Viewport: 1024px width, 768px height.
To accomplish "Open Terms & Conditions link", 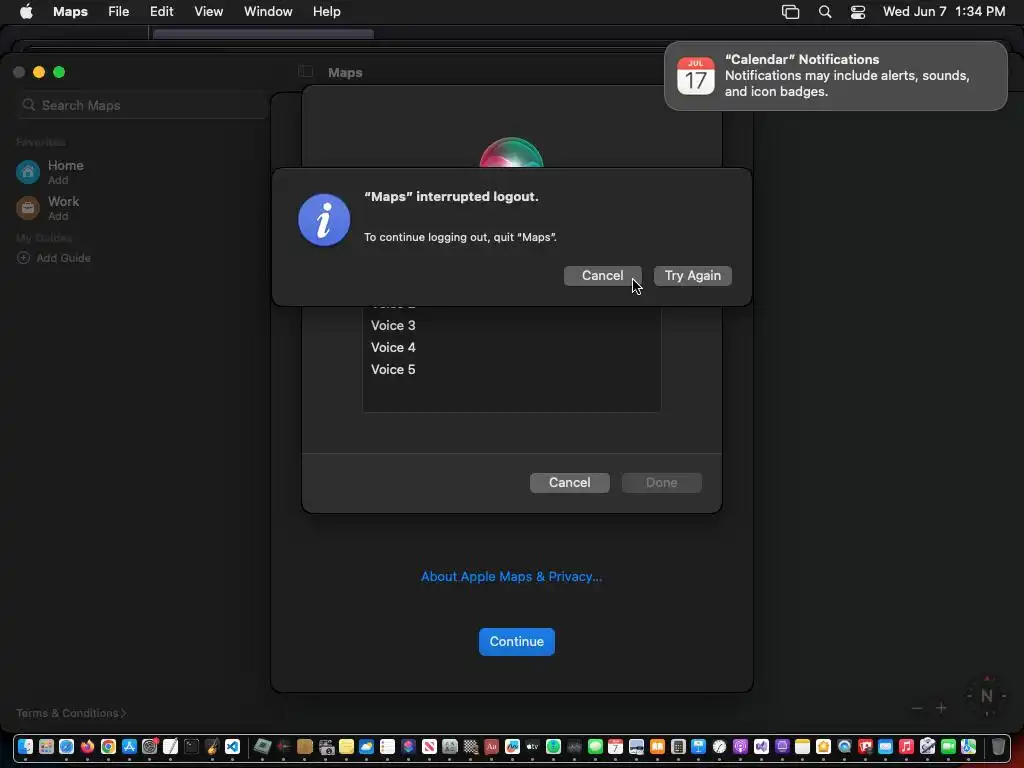I will pos(71,713).
